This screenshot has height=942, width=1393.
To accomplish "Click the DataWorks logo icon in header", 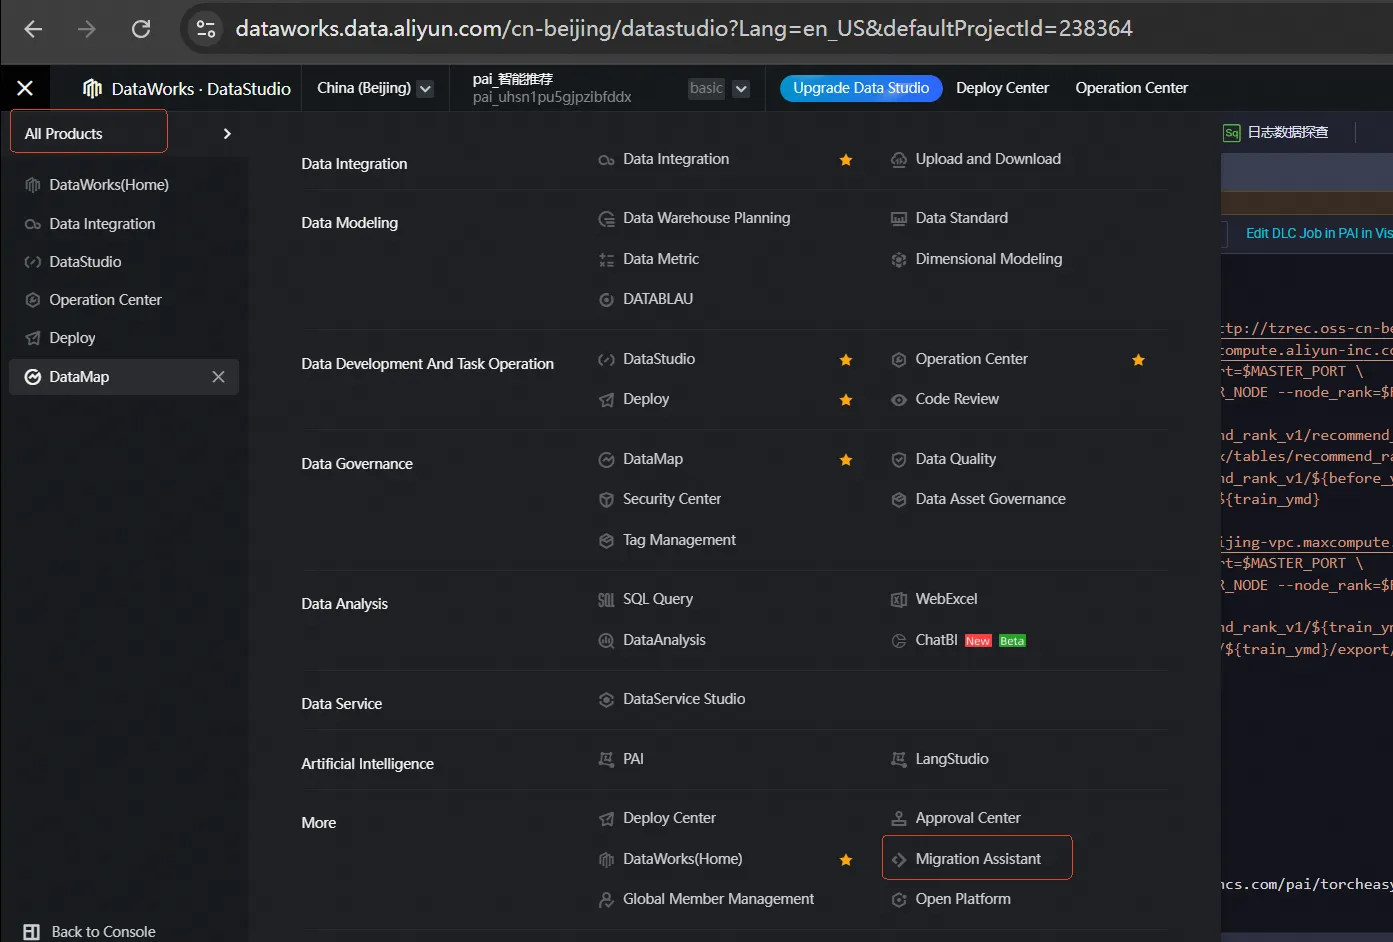I will pos(92,88).
